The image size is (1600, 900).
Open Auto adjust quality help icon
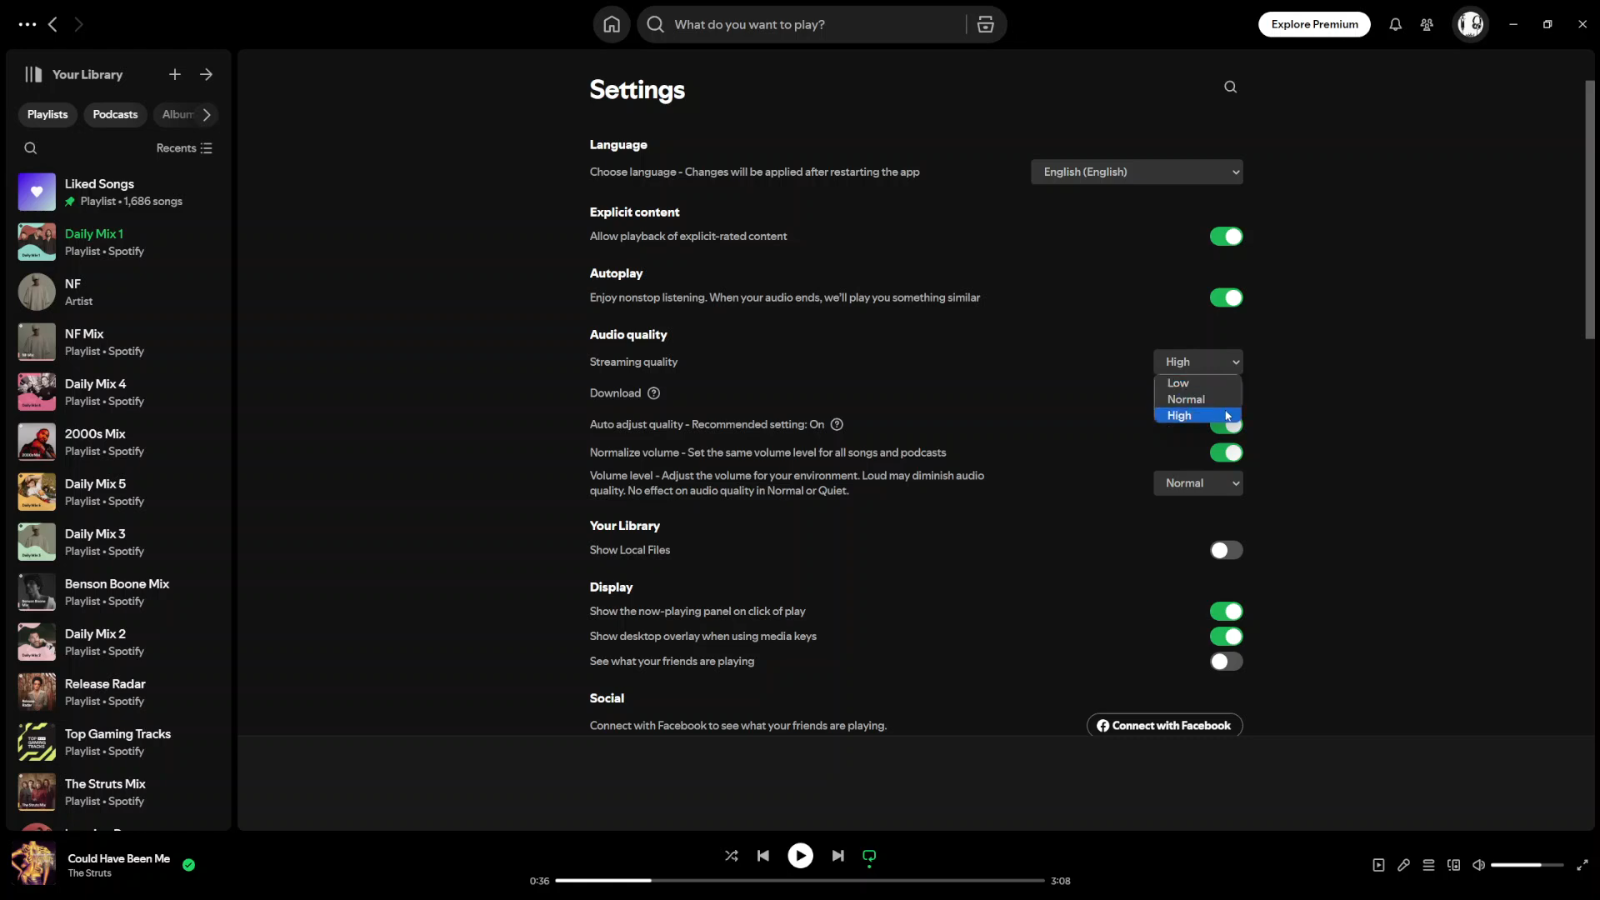[x=837, y=424]
